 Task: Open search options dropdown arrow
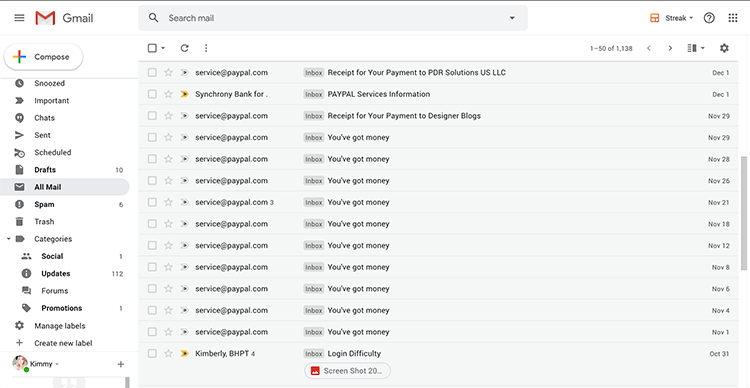(x=512, y=18)
